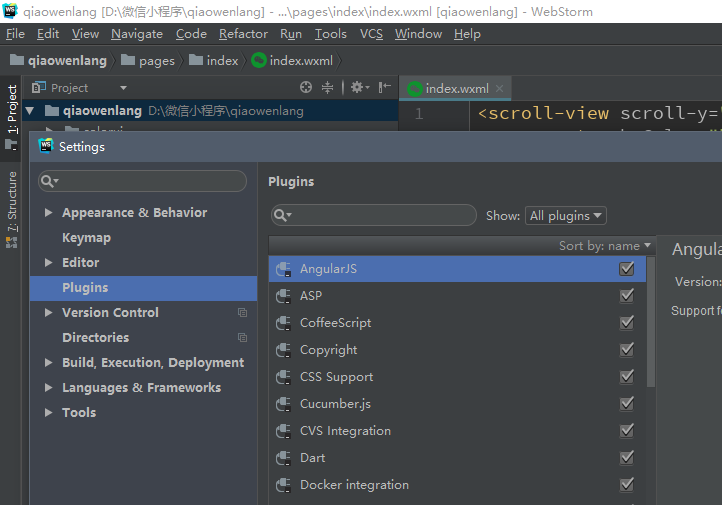Image resolution: width=722 pixels, height=505 pixels.
Task: Open the Tools menu in menu bar
Action: point(331,34)
